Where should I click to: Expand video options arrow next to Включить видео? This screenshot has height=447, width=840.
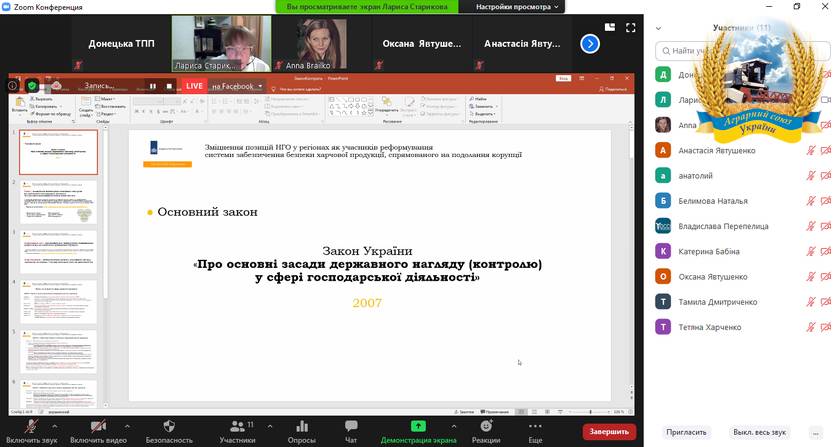(x=127, y=427)
